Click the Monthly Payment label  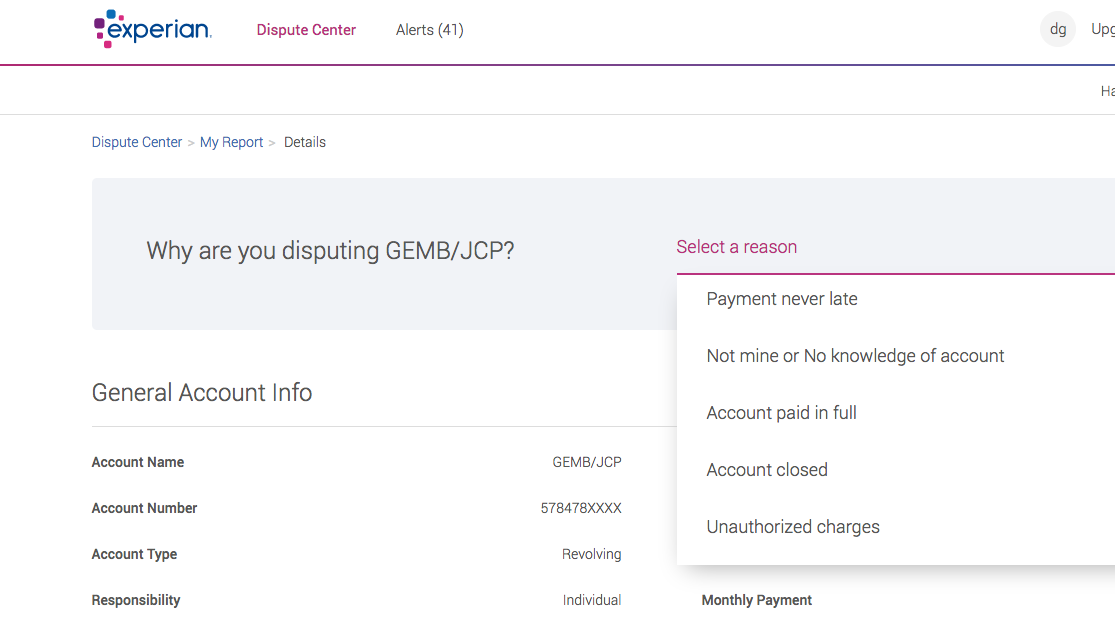pos(757,600)
